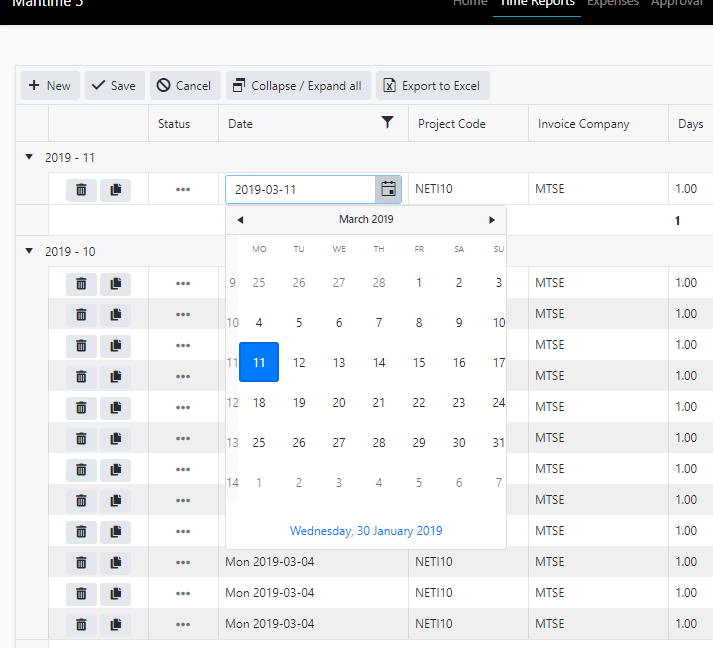Select March 11 in calendar
This screenshot has width=713, height=648.
coord(259,362)
